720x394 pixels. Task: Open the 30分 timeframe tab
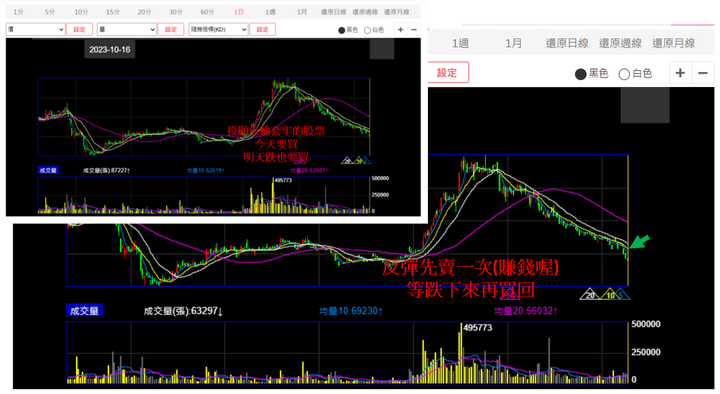pos(176,12)
